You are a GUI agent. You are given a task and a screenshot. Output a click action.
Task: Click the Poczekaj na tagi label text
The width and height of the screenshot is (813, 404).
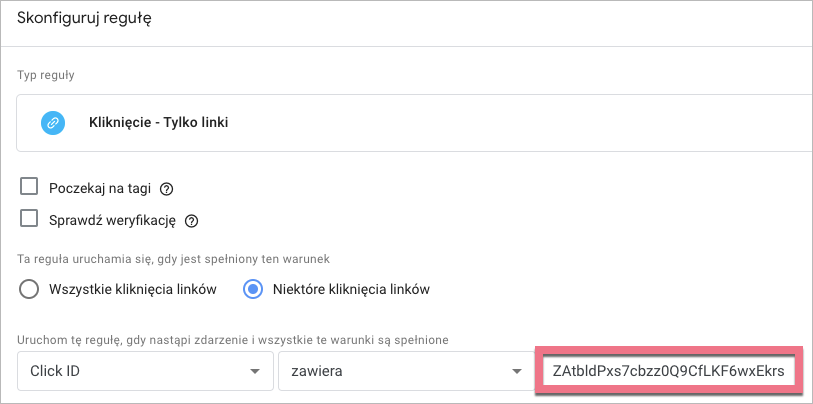tap(101, 188)
